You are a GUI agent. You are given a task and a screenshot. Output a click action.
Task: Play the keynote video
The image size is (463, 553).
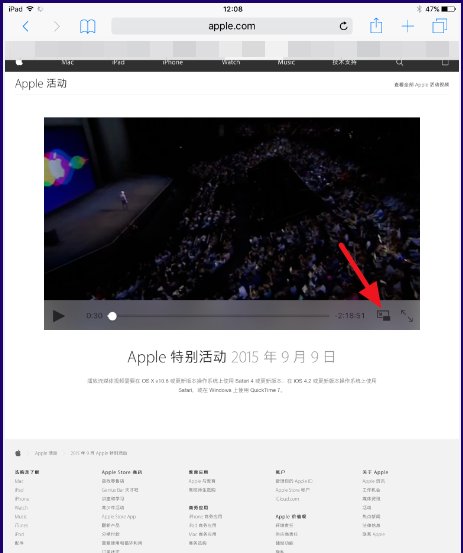pyautogui.click(x=58, y=316)
